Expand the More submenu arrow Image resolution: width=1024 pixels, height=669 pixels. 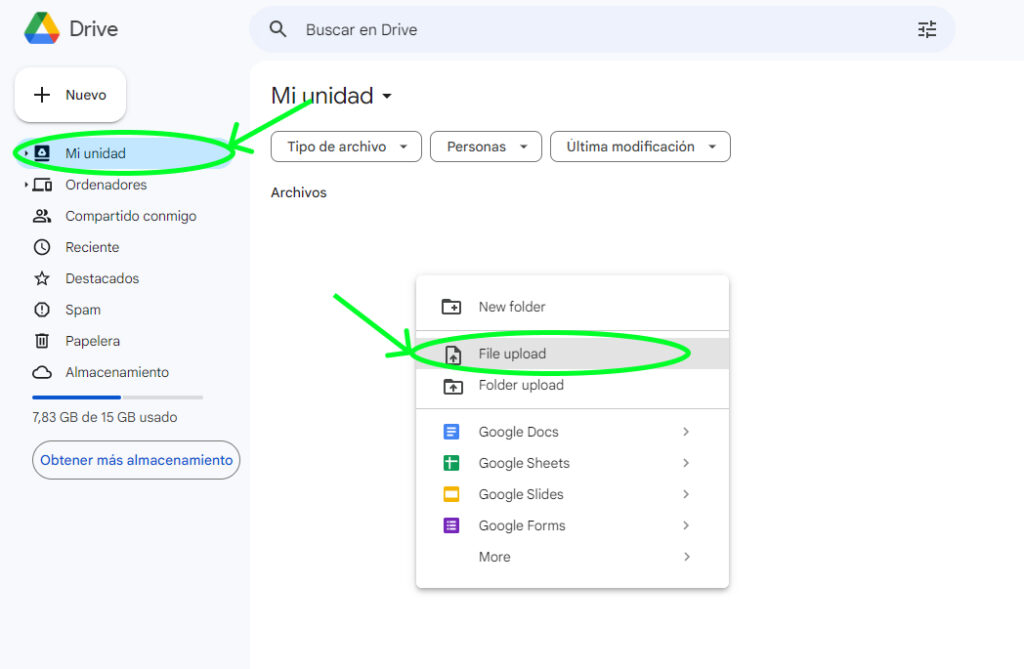coord(686,557)
